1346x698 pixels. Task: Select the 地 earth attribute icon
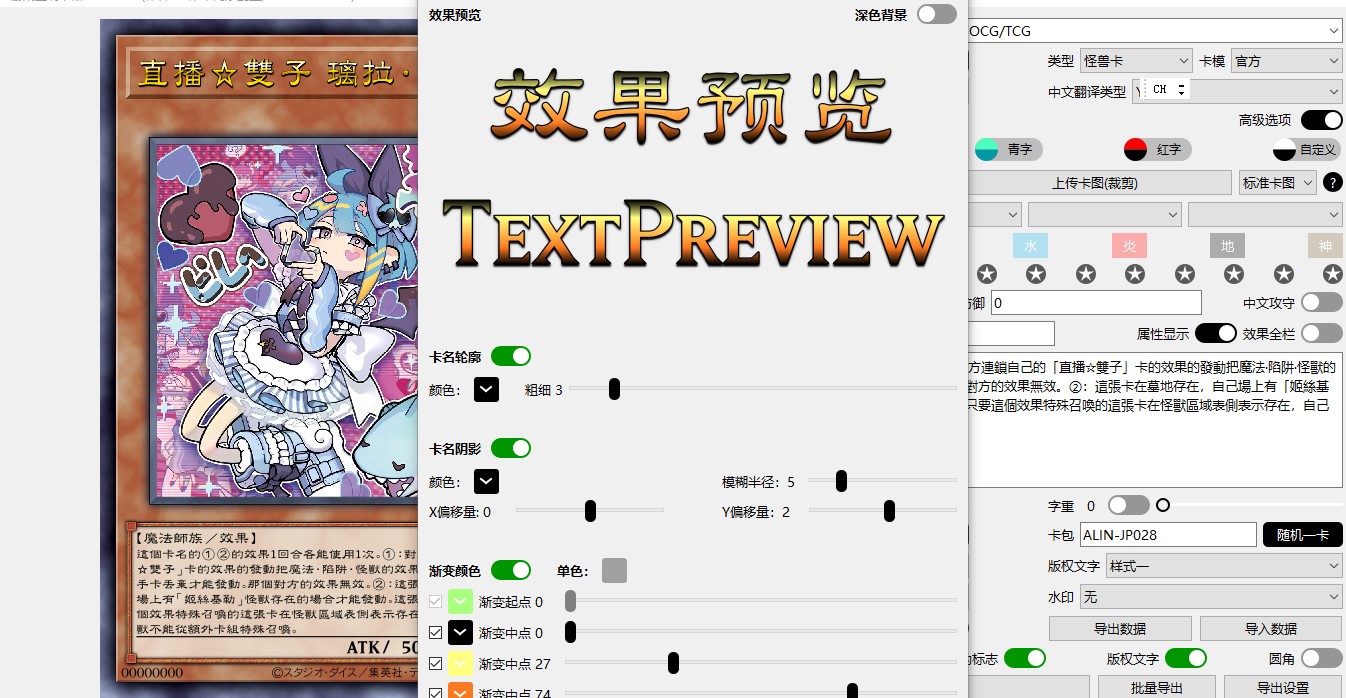click(x=1227, y=245)
